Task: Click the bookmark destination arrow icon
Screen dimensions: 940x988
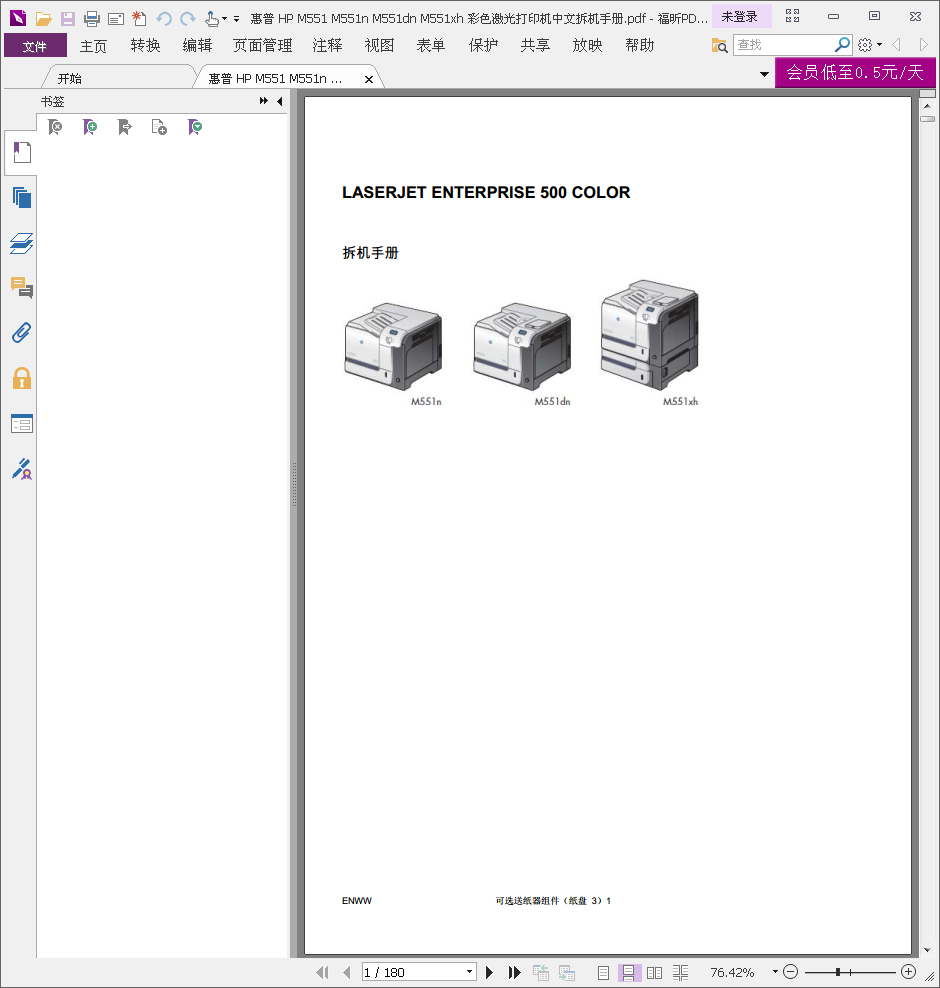Action: (x=125, y=127)
